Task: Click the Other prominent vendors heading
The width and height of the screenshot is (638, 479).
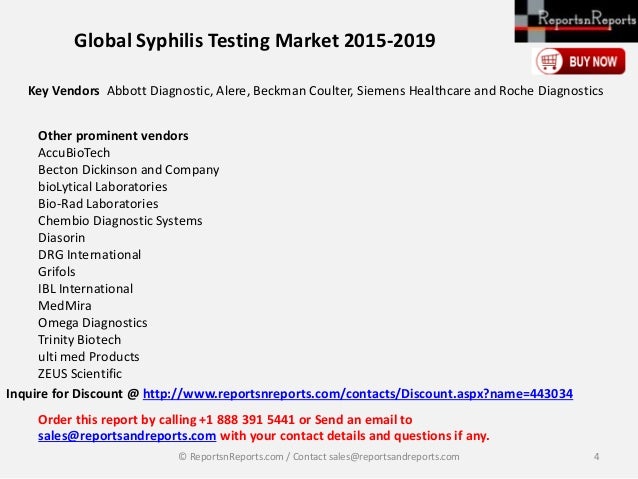Action: [113, 136]
